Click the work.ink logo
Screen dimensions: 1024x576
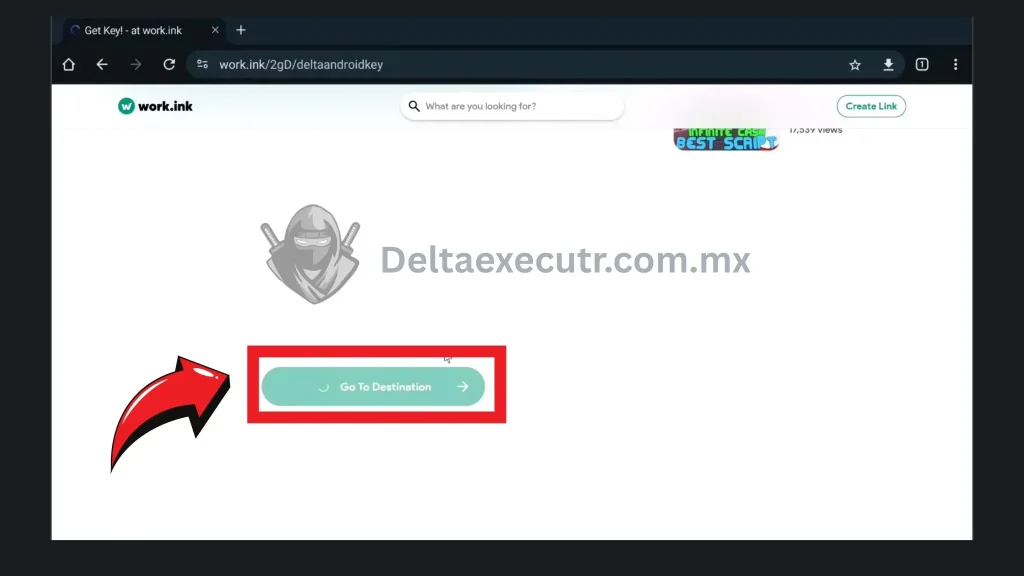(x=155, y=106)
